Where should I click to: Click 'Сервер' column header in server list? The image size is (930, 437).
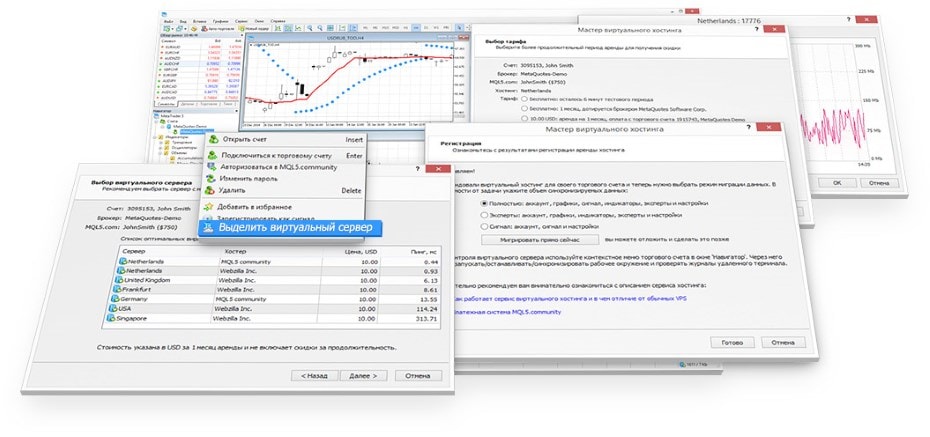click(133, 251)
